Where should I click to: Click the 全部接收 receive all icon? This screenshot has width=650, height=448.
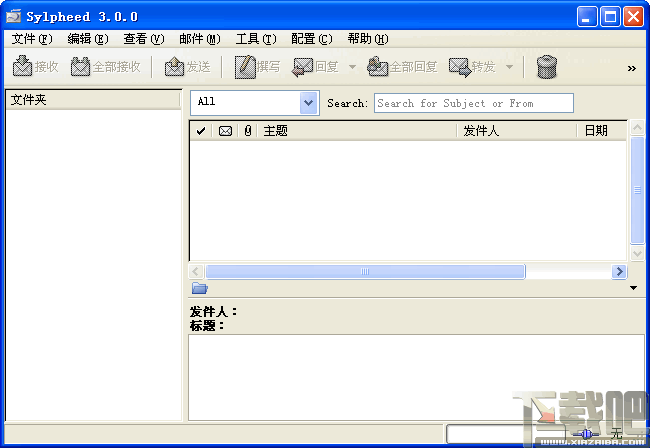click(x=80, y=66)
